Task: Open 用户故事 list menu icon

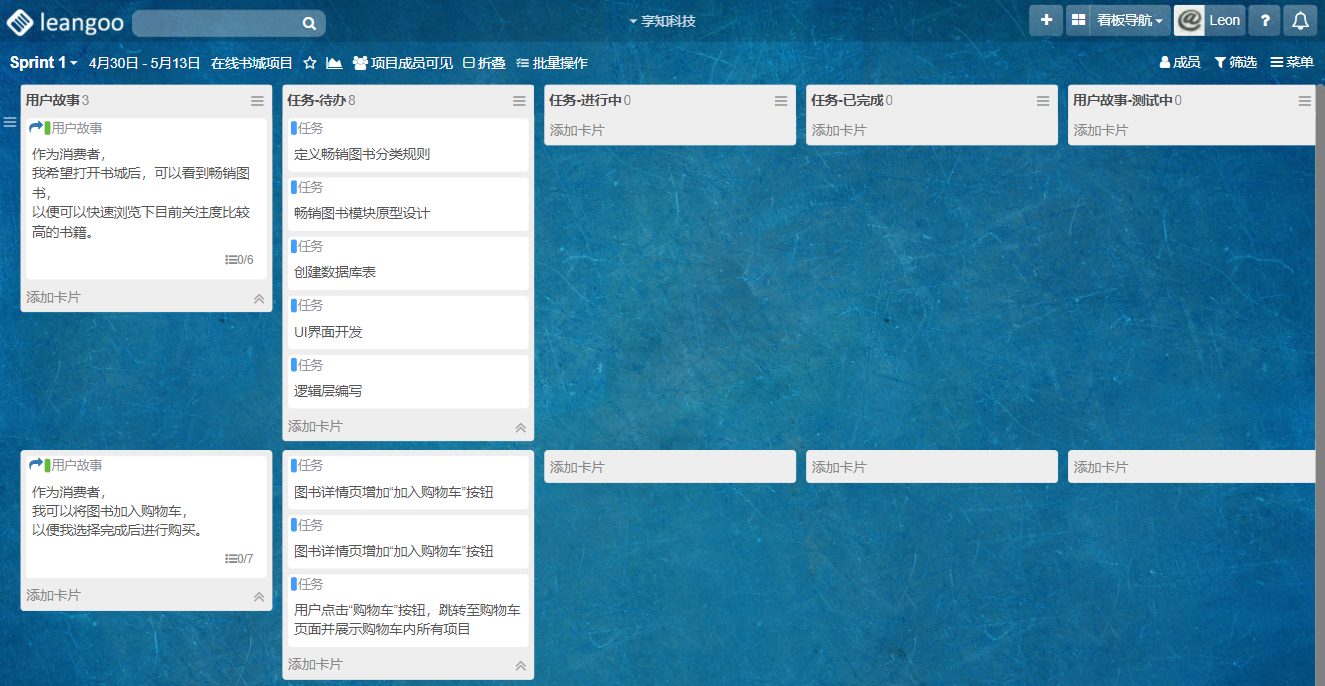Action: coord(257,101)
